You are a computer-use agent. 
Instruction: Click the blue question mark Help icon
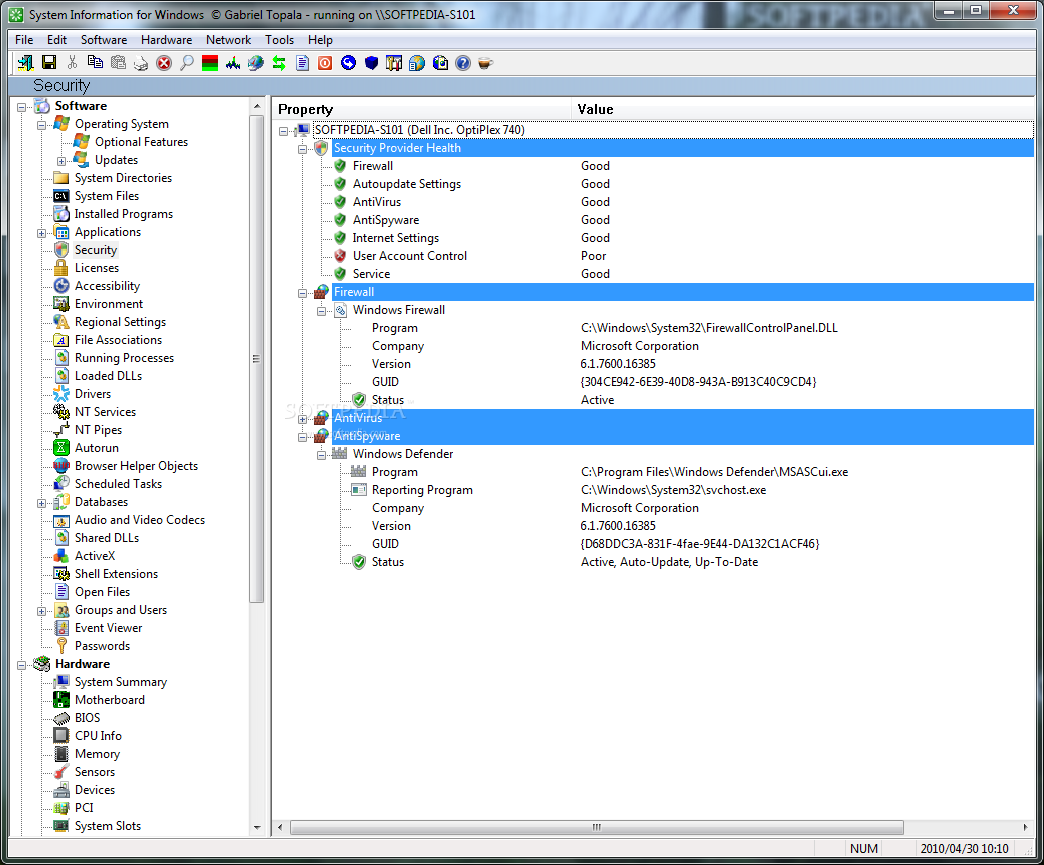tap(463, 63)
